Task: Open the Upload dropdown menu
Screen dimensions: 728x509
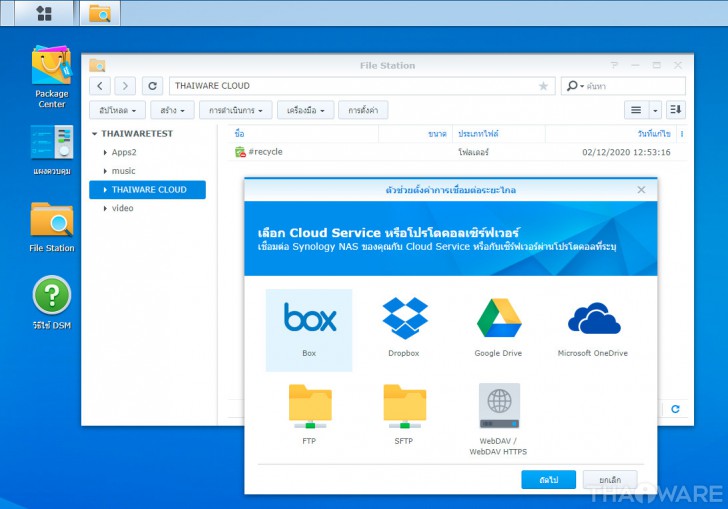Action: (117, 110)
